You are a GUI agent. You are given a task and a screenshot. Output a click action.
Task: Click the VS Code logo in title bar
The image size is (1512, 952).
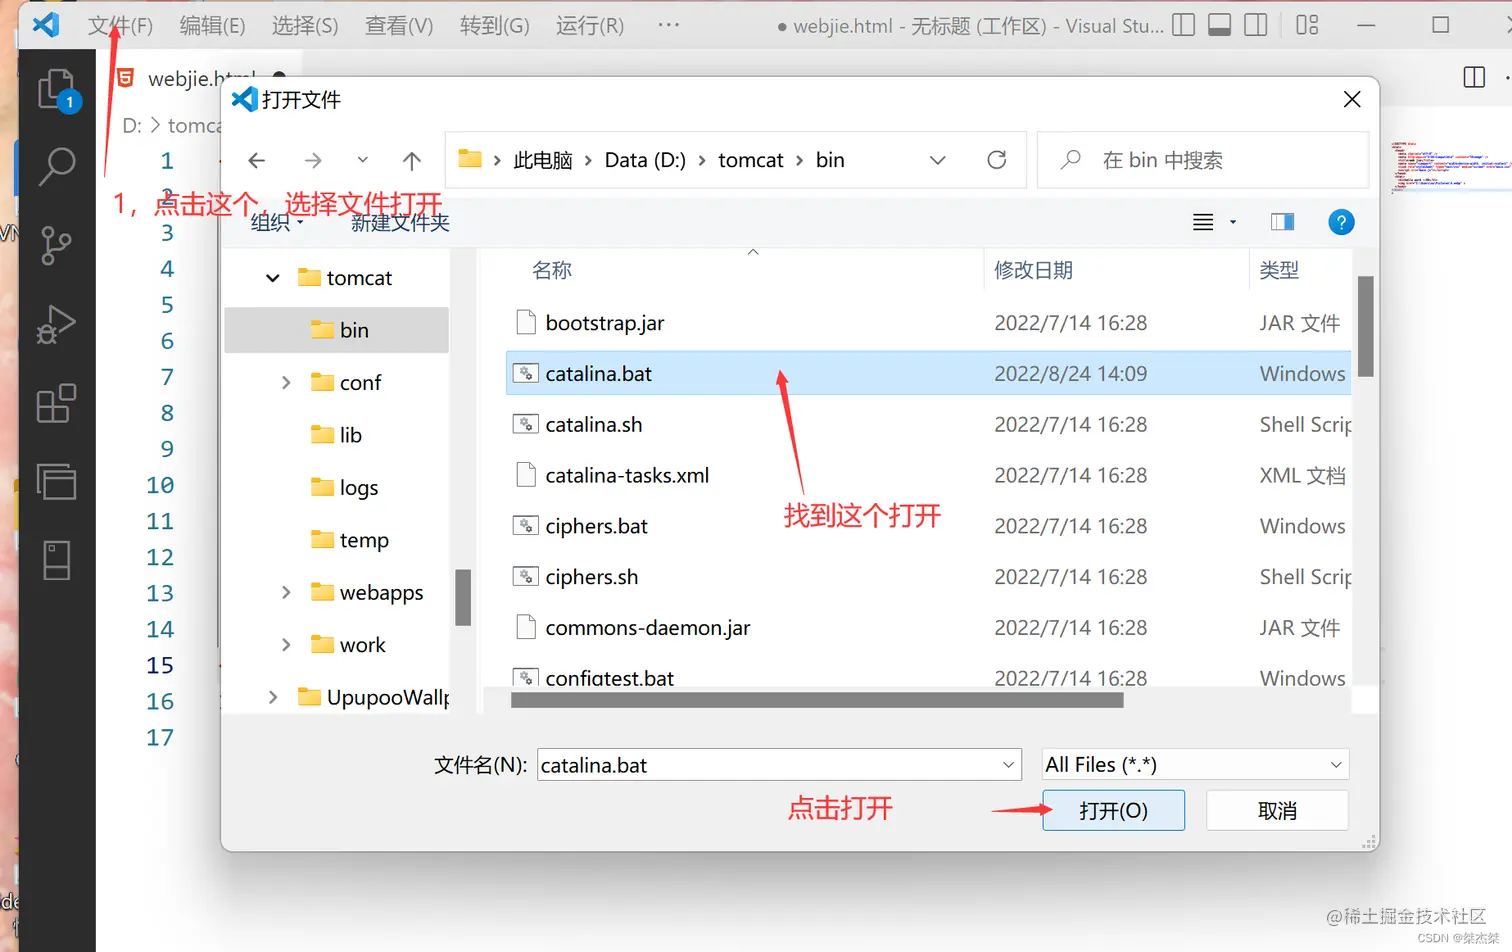pyautogui.click(x=46, y=24)
